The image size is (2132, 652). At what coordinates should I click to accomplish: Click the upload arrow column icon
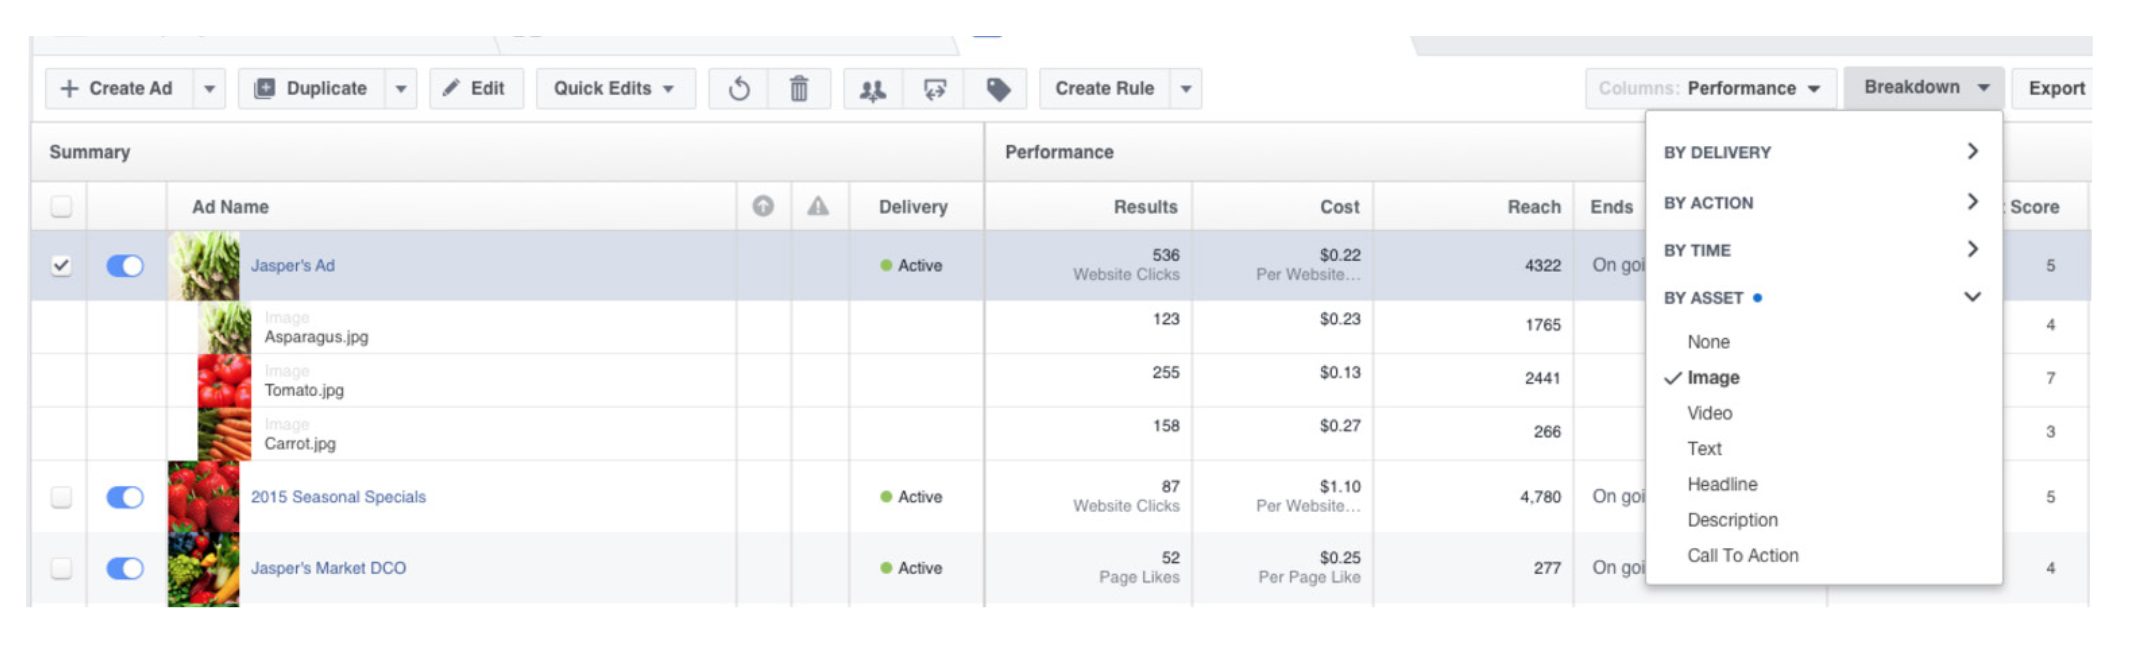[x=763, y=206]
